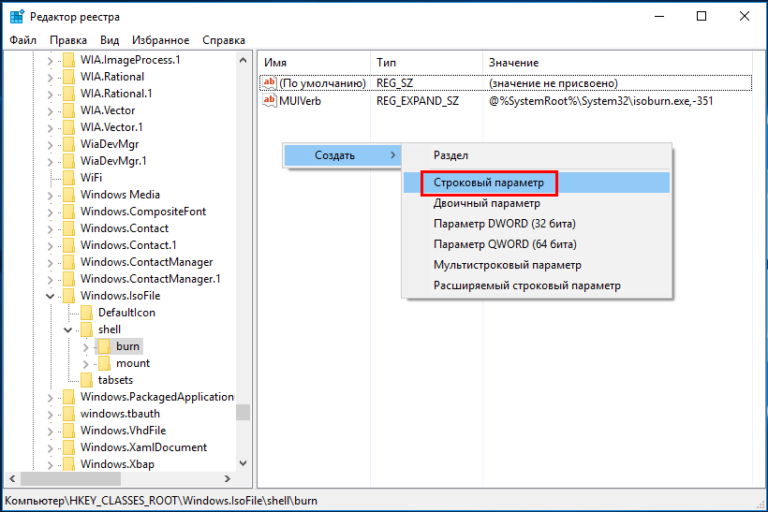The height and width of the screenshot is (512, 768).
Task: Collapse the shell key node
Action: pyautogui.click(x=67, y=329)
